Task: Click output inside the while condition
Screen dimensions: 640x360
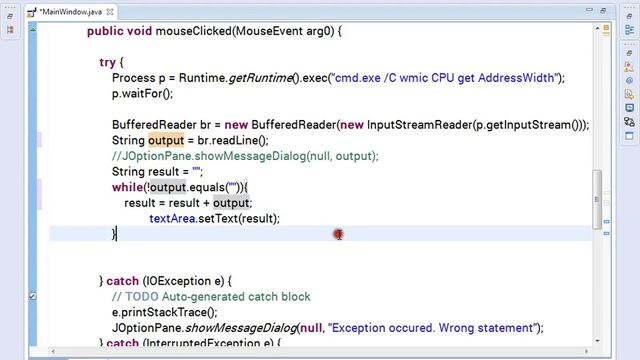Action: (168, 187)
